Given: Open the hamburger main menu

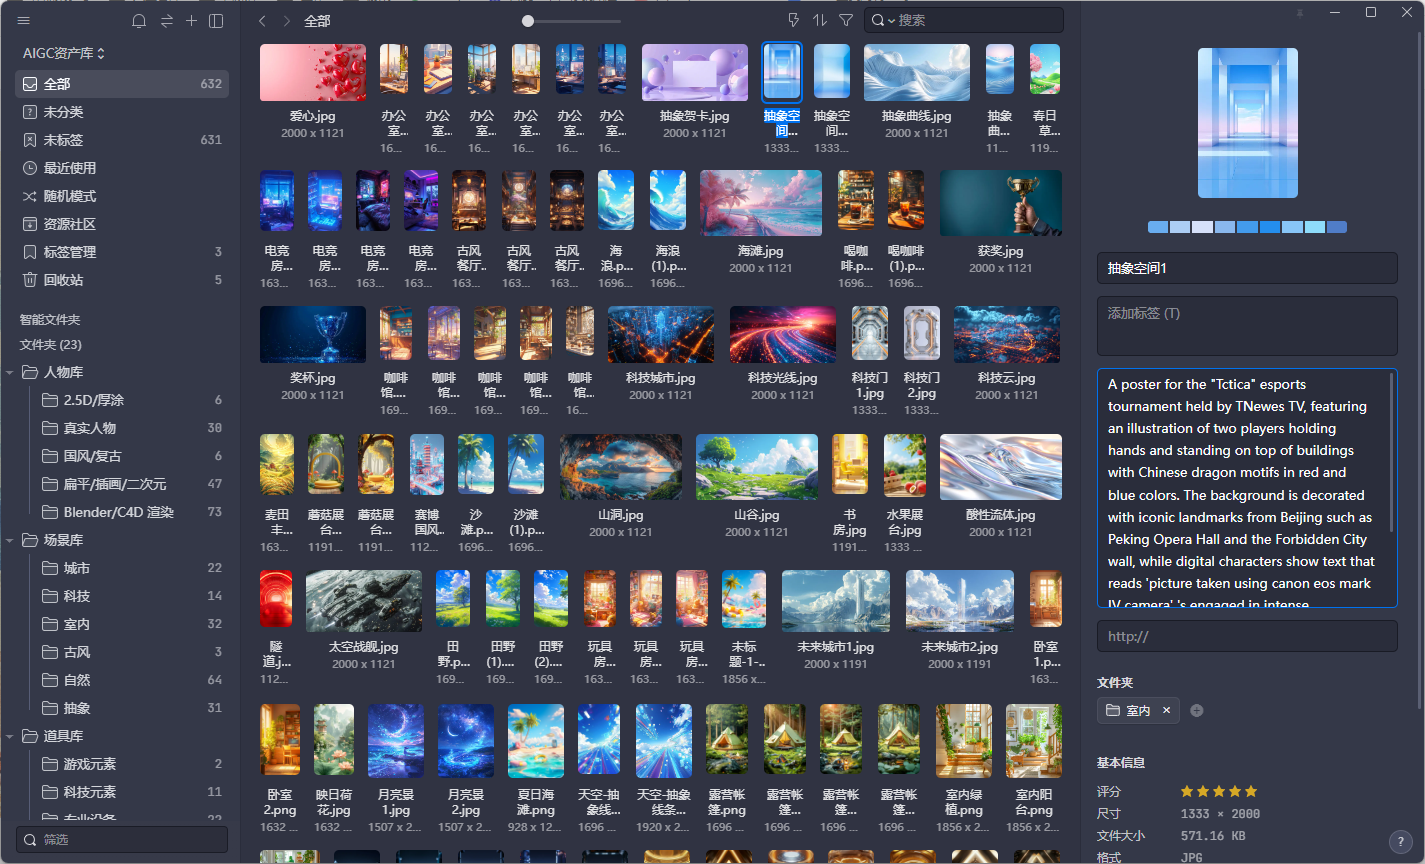Looking at the screenshot, I should click(x=24, y=21).
